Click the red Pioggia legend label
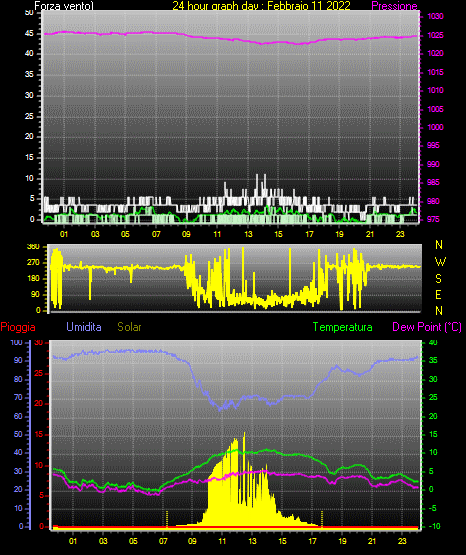Viewport: 466px width, 555px height. coord(18,327)
